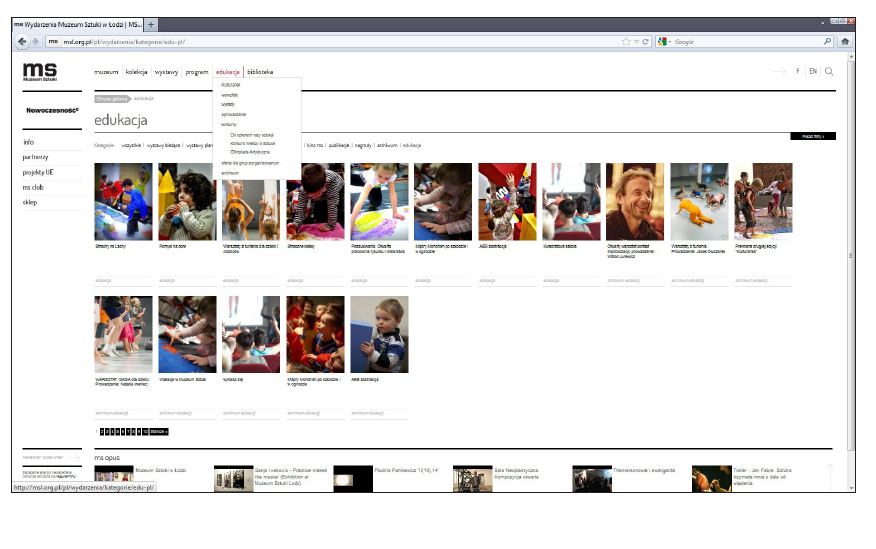Click the site favicon in address bar

[x=53, y=41]
